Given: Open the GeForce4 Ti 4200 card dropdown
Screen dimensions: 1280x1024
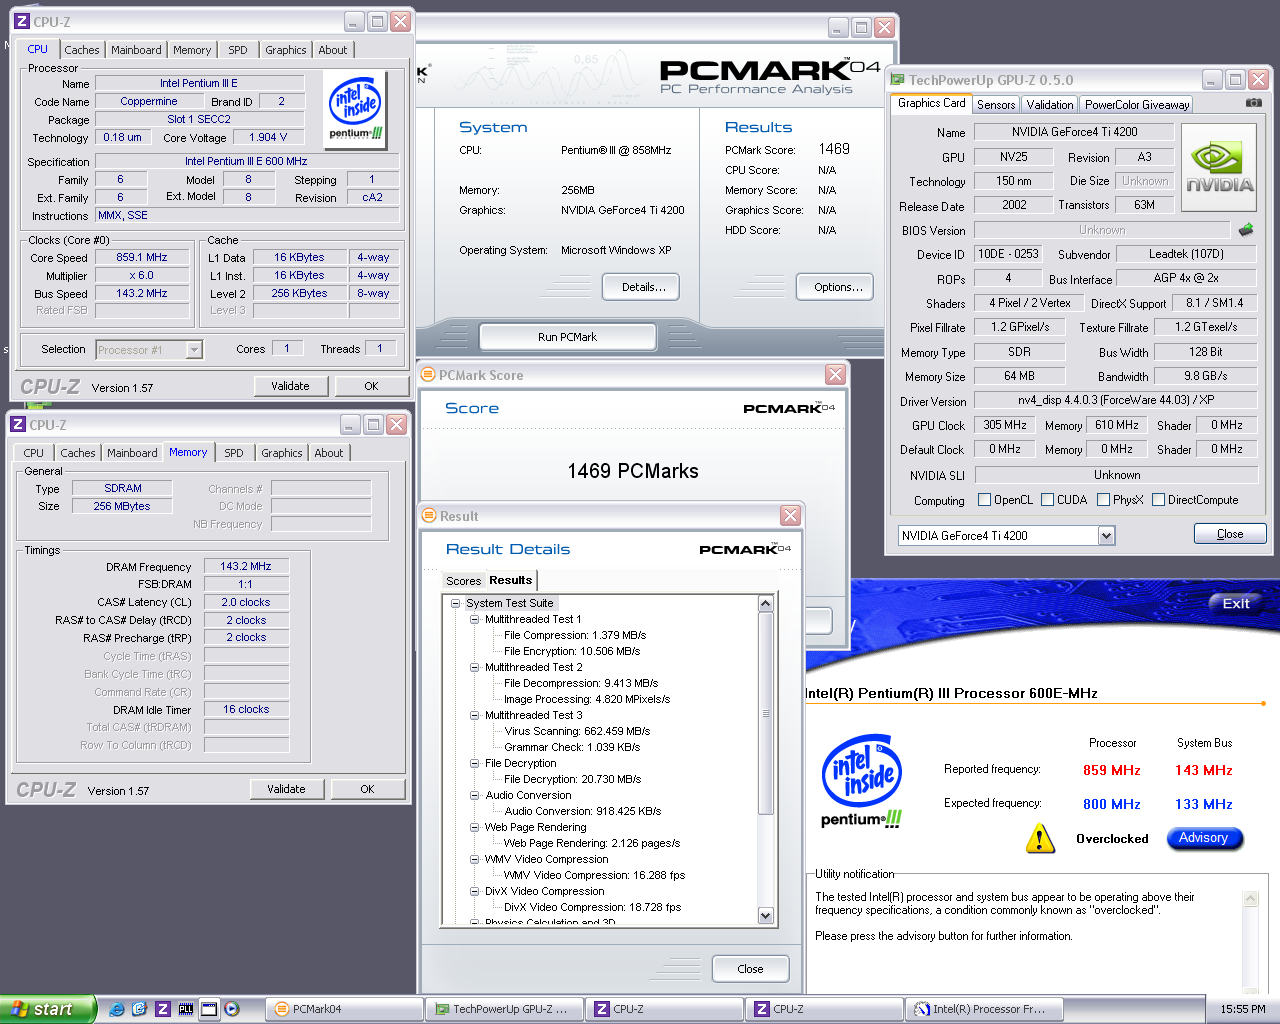Looking at the screenshot, I should coord(1106,536).
